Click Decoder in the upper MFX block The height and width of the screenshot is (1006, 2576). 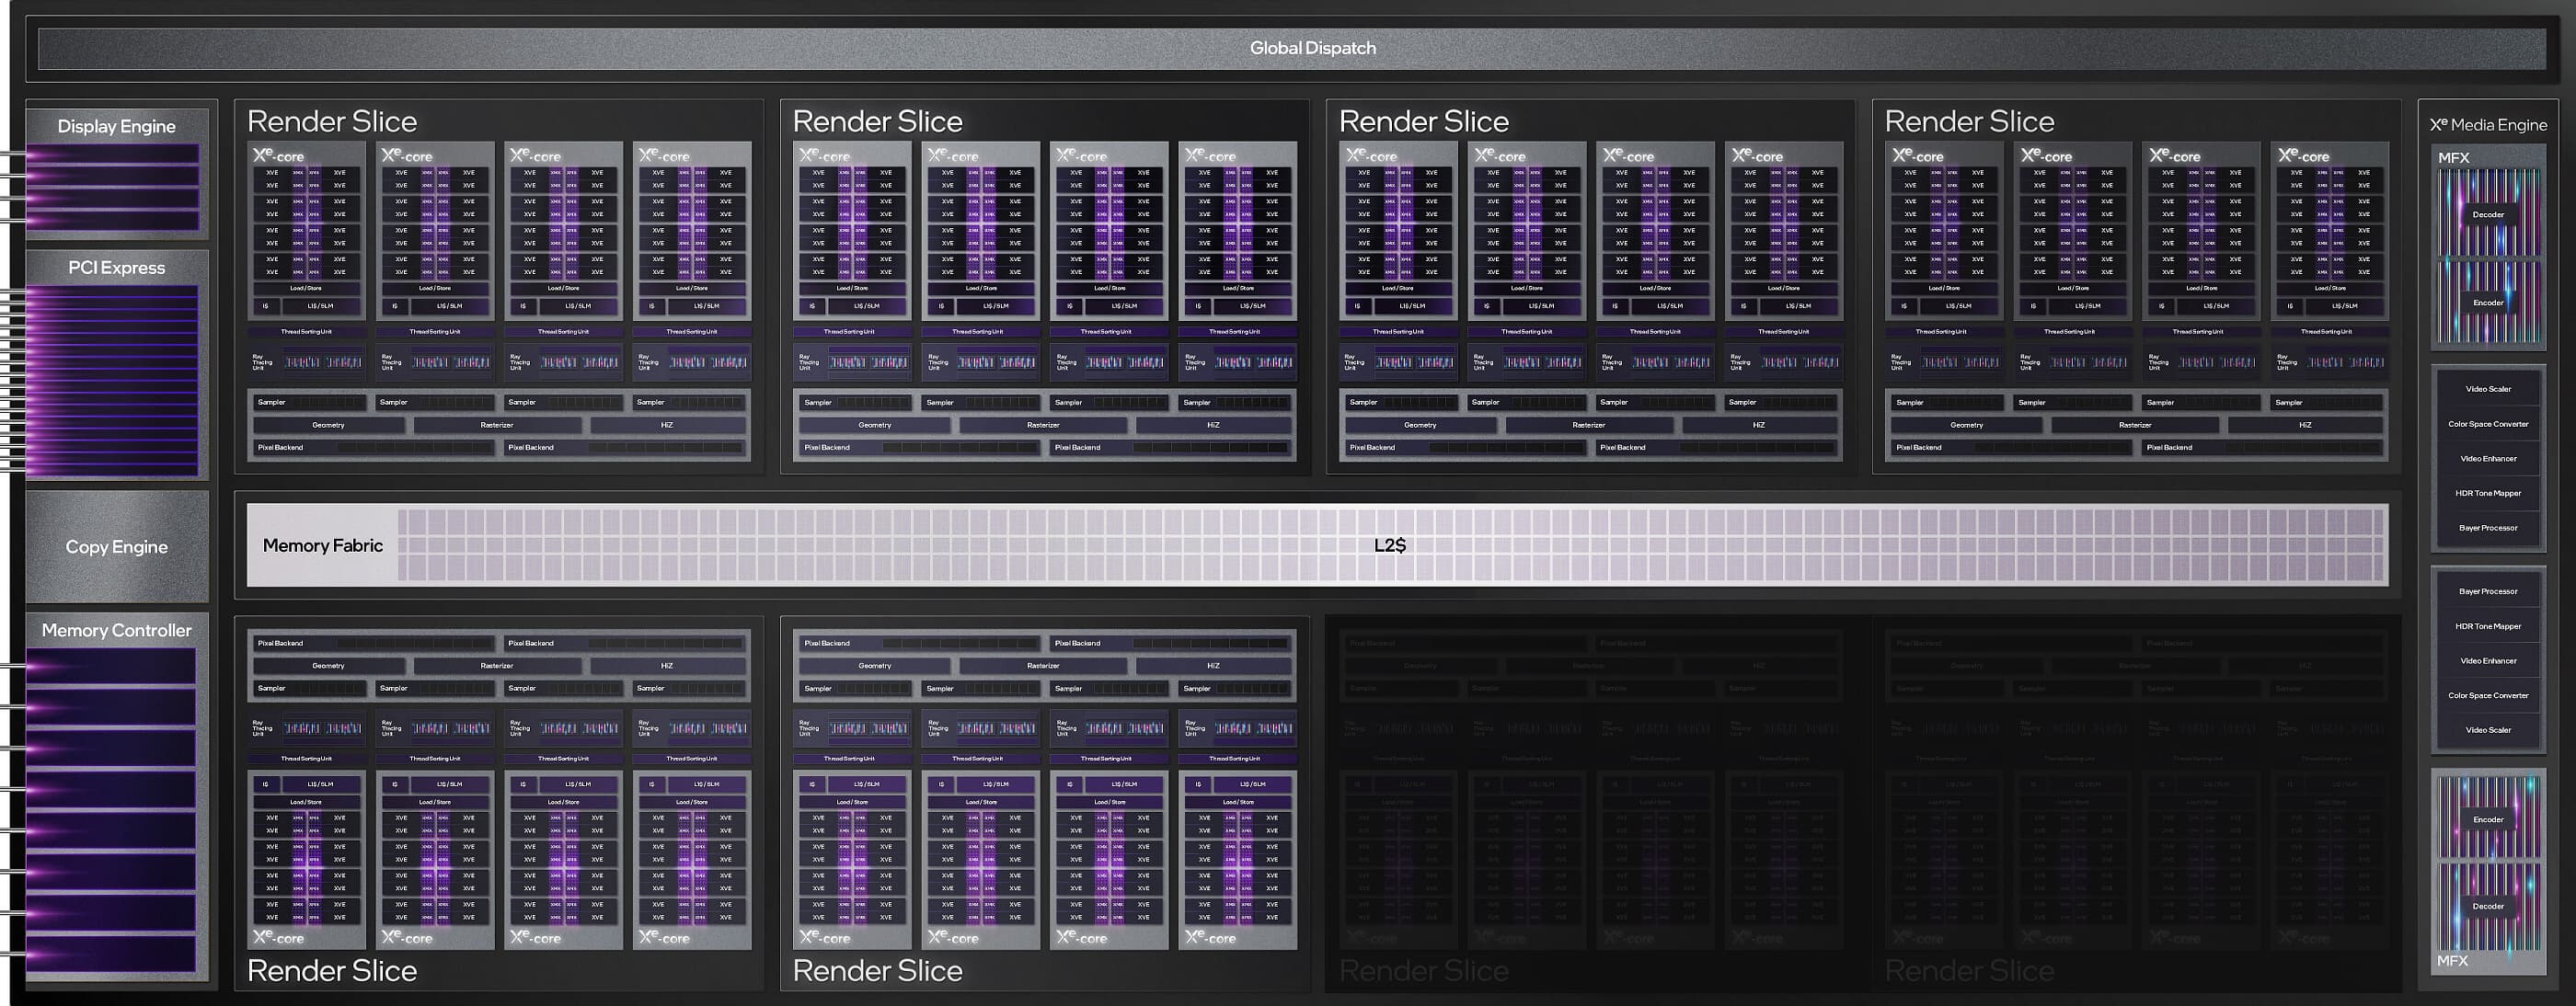2488,215
